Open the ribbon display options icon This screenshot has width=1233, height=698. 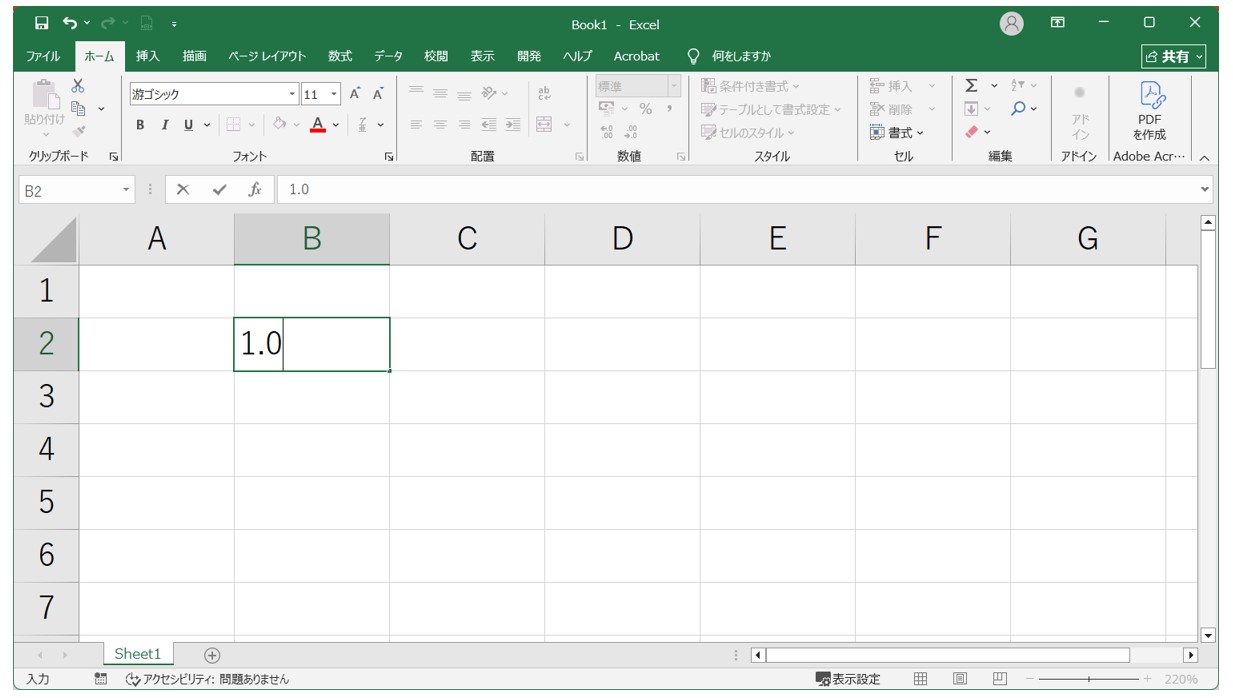(1057, 23)
